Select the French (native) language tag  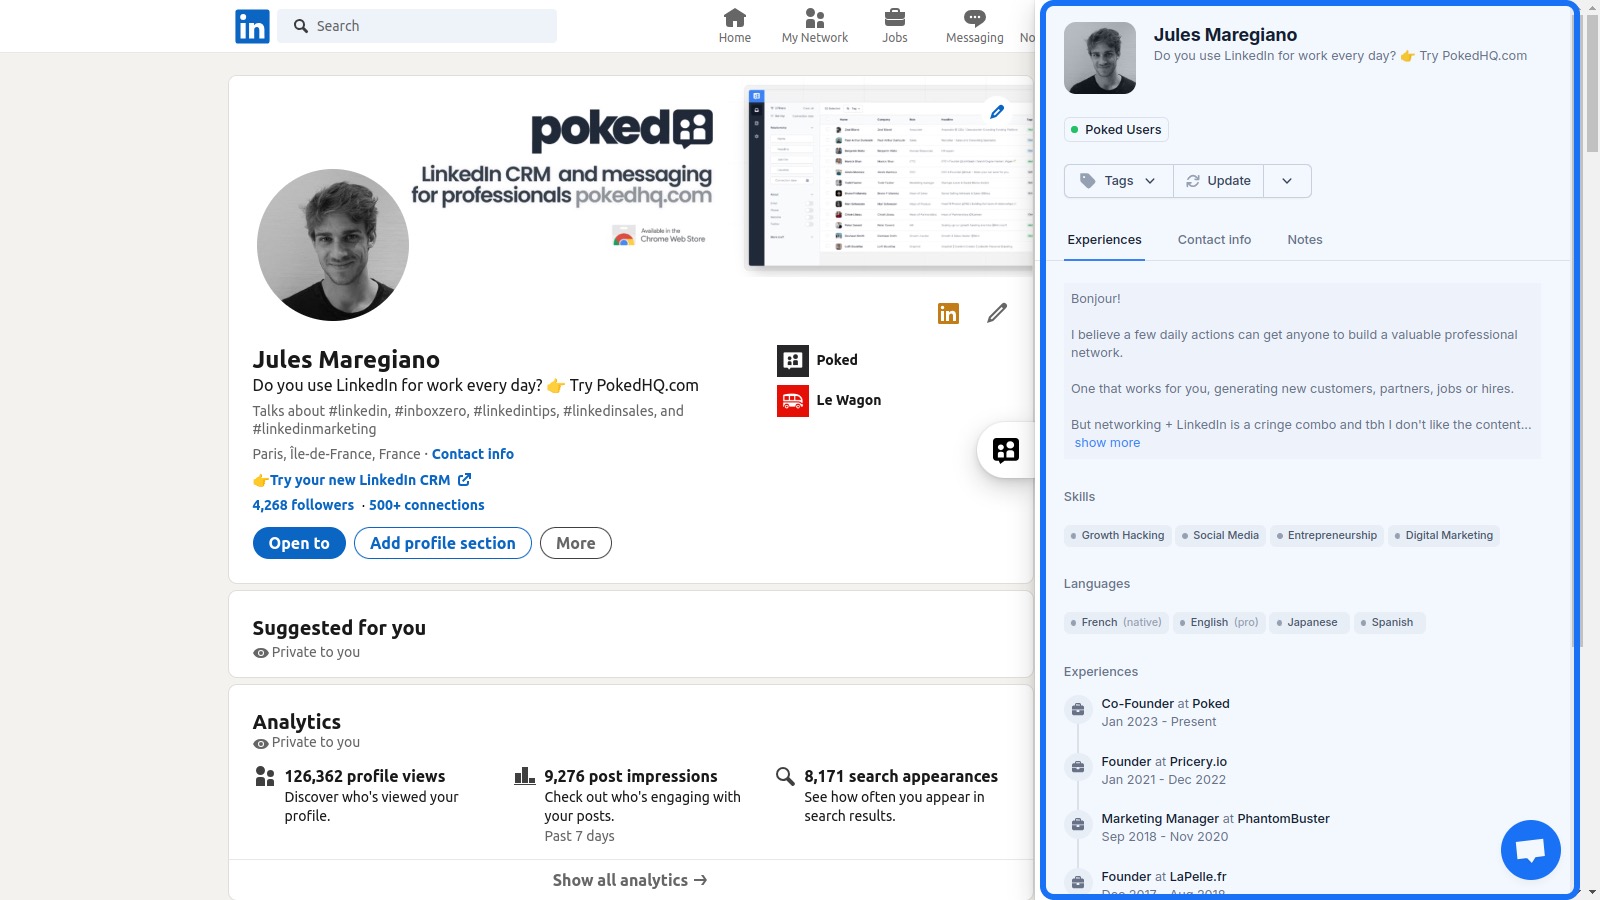[x=1116, y=623]
